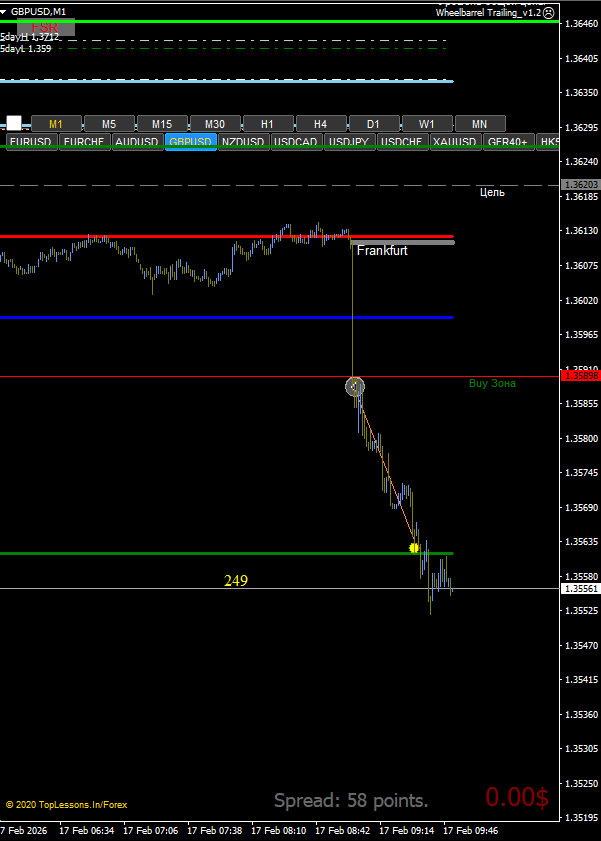
Task: Click the thick red horizontal resistance line
Action: pos(227,237)
